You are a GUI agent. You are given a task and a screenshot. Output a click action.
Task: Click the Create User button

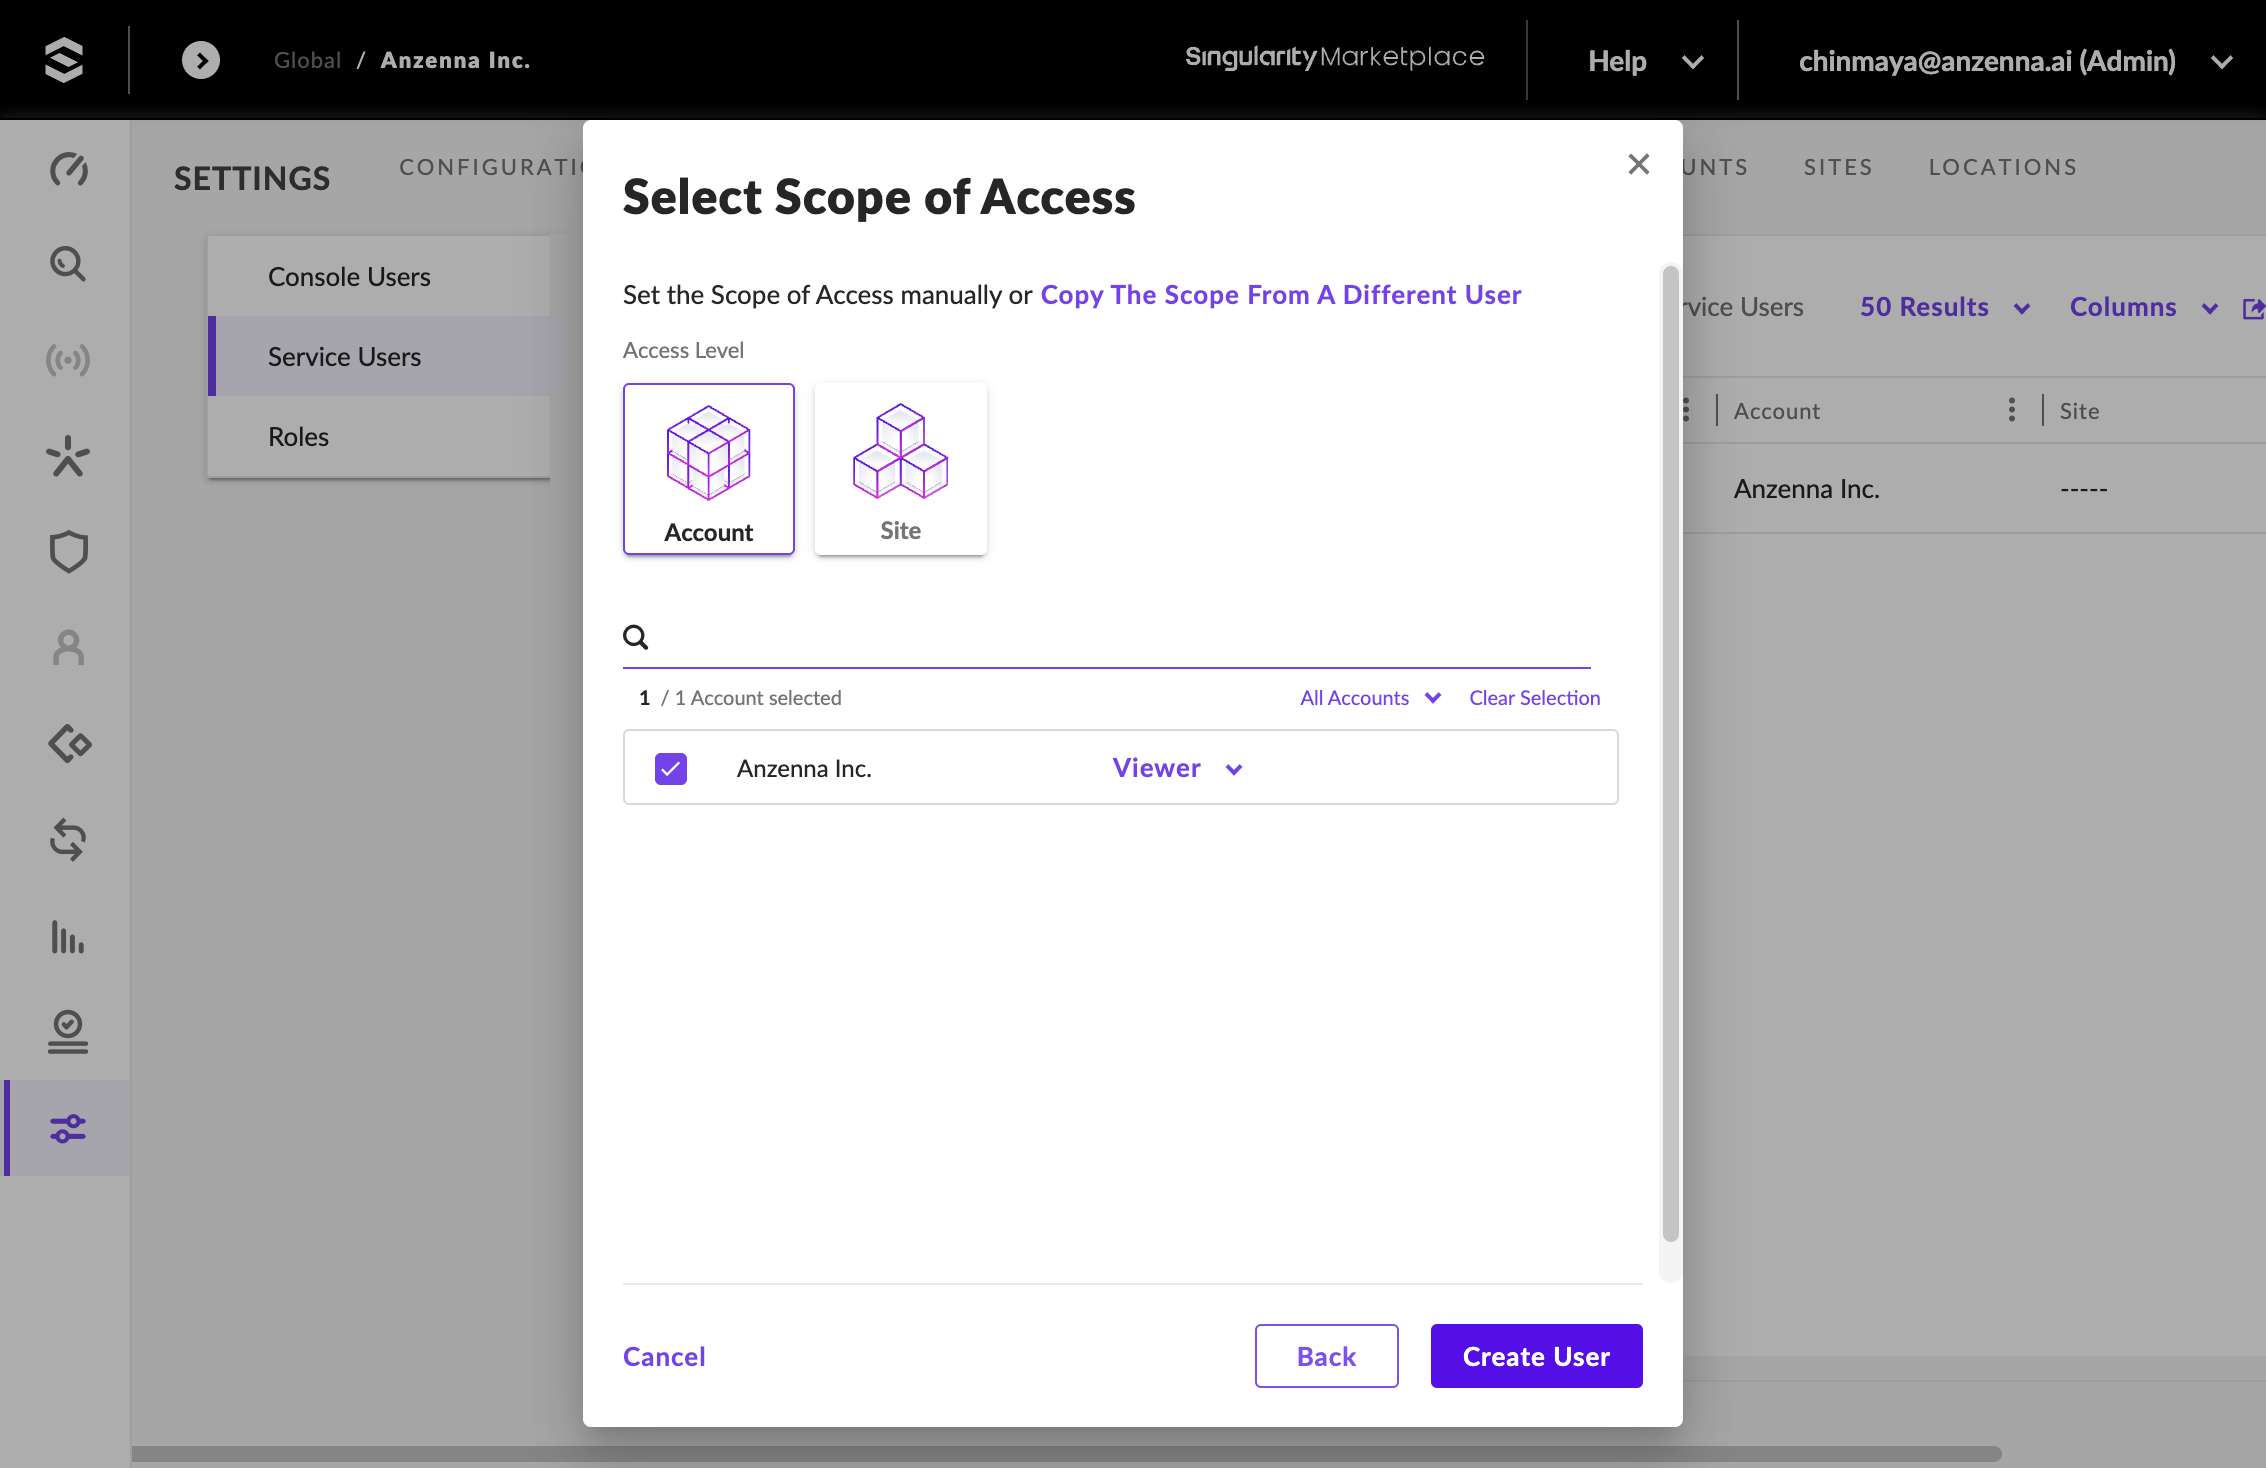click(1536, 1356)
